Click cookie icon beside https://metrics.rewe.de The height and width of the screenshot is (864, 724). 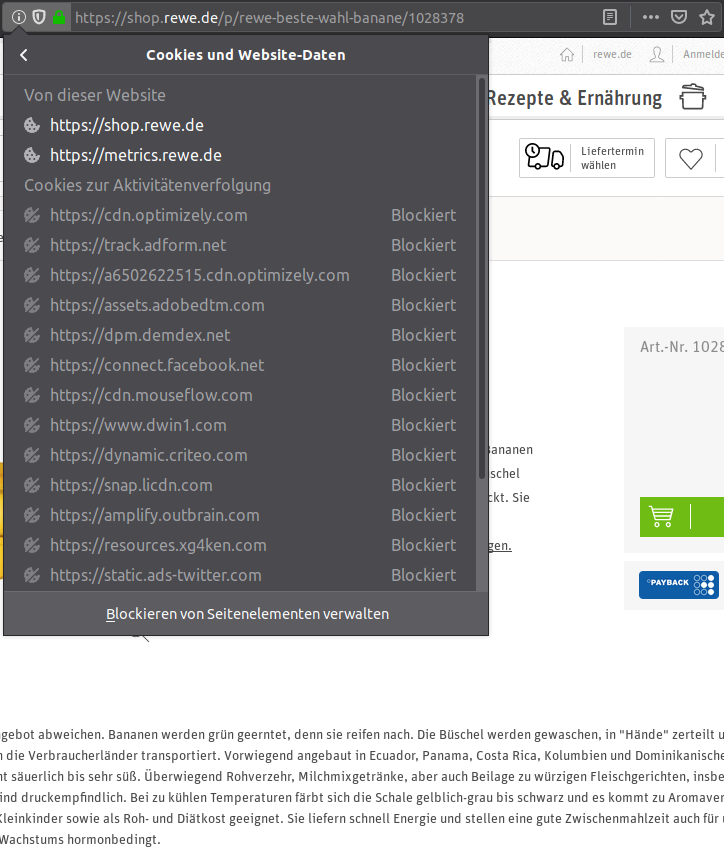click(32, 155)
